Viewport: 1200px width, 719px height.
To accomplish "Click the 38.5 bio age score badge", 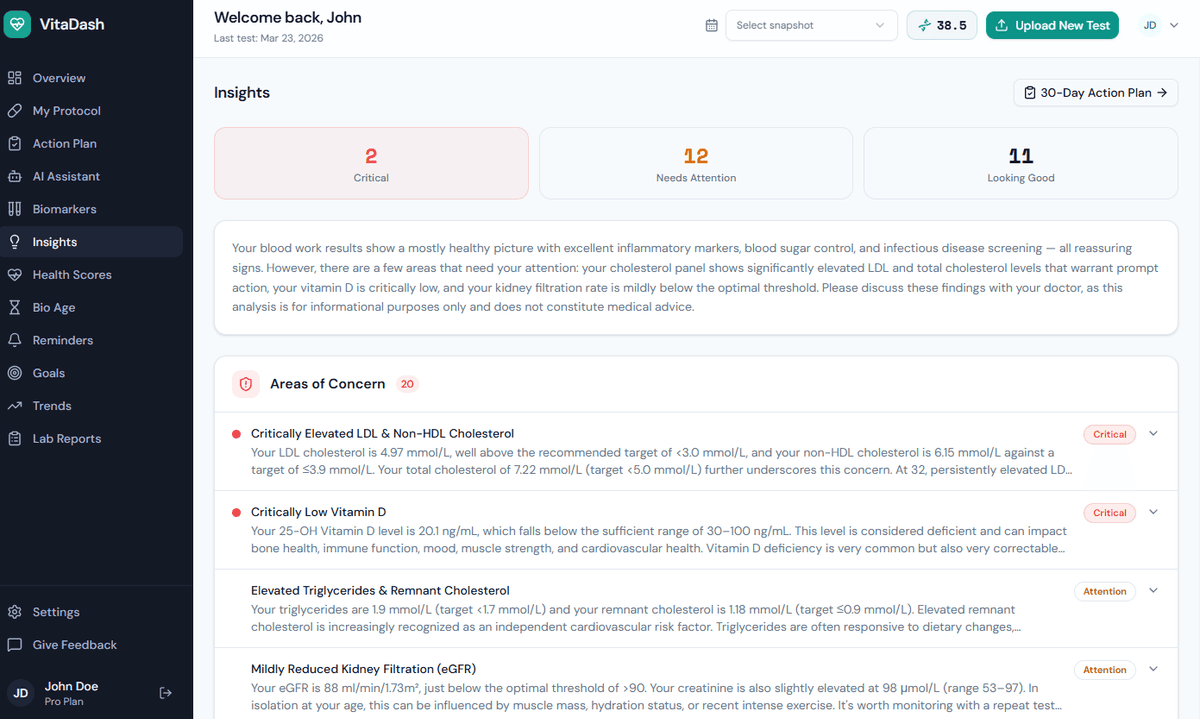I will tap(941, 25).
